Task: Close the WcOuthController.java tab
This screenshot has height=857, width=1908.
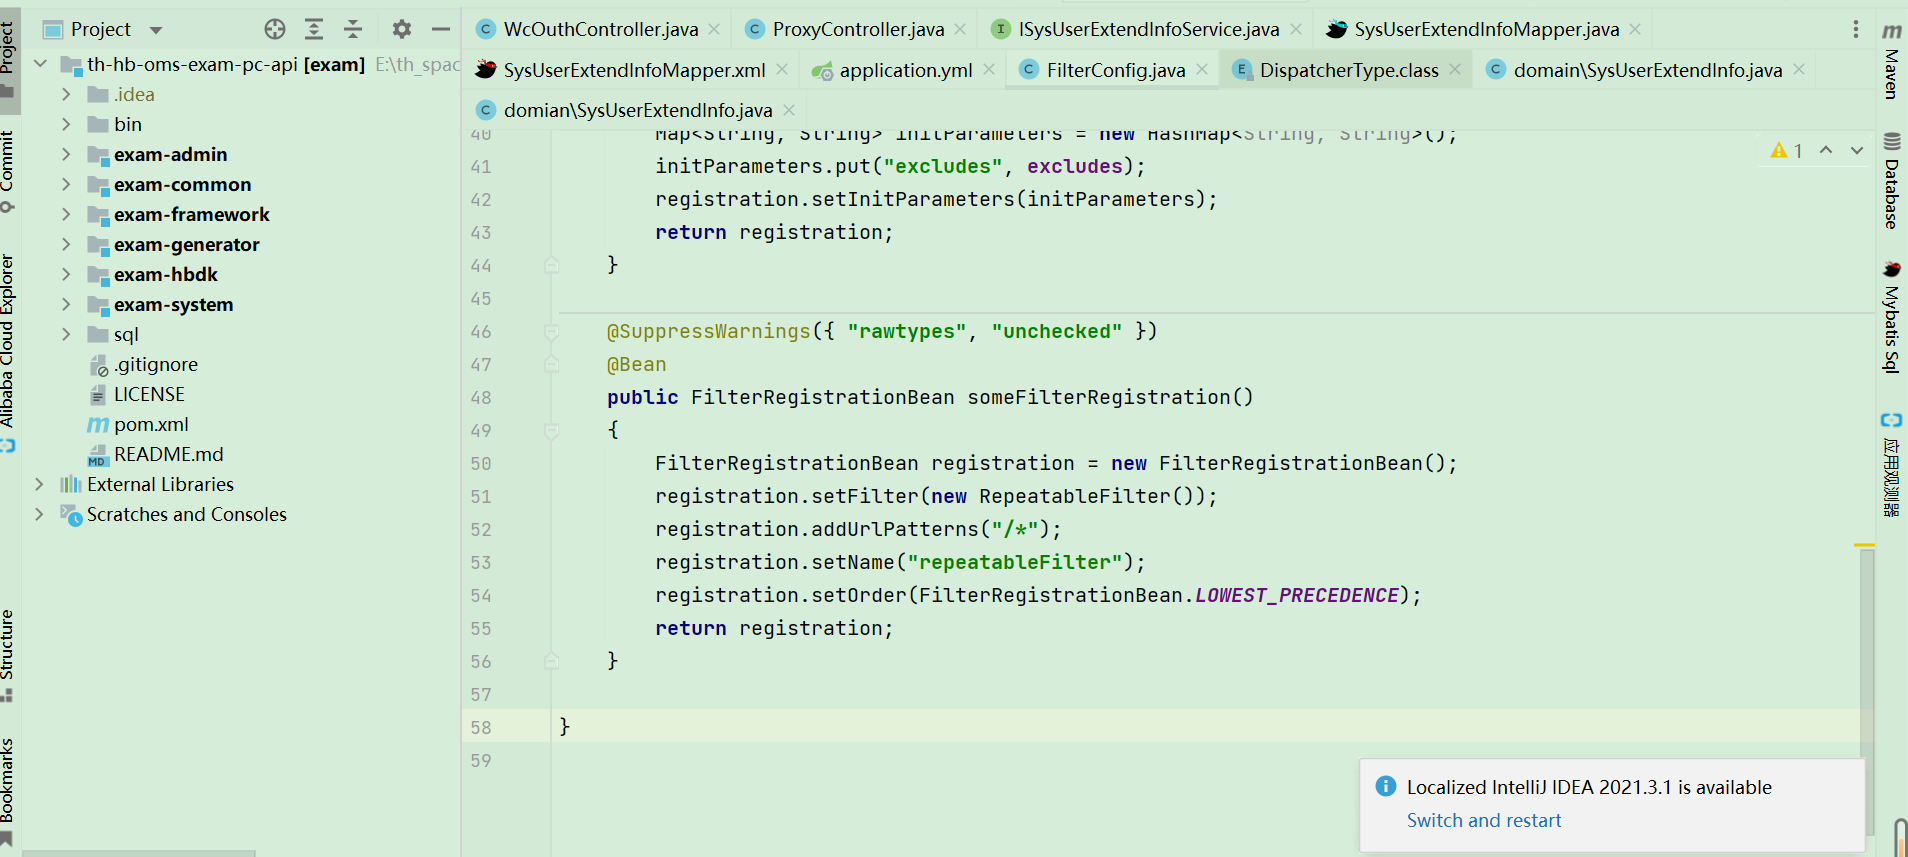Action: pyautogui.click(x=714, y=29)
